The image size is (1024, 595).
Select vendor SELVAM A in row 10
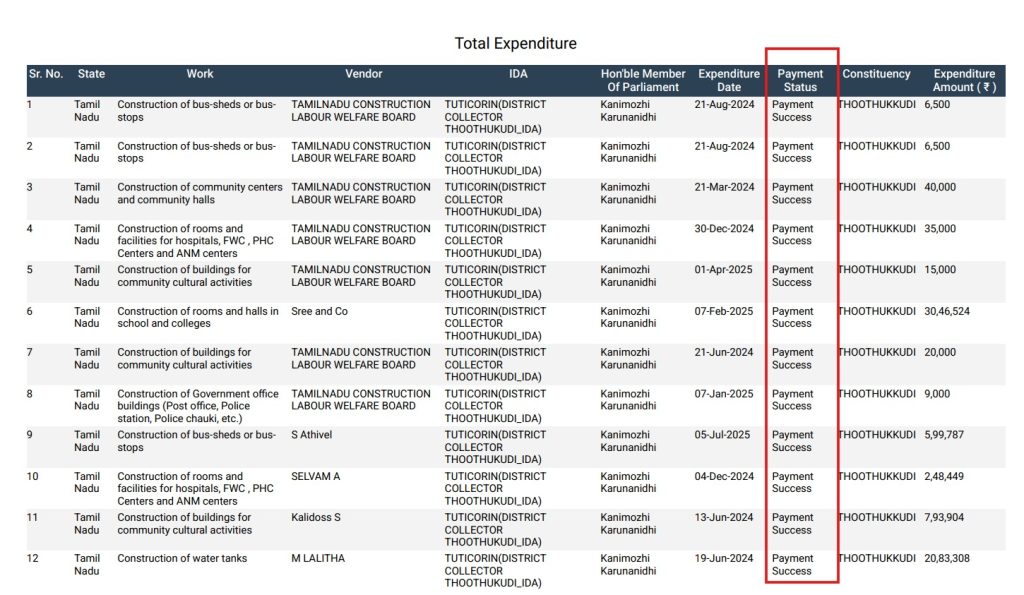315,477
